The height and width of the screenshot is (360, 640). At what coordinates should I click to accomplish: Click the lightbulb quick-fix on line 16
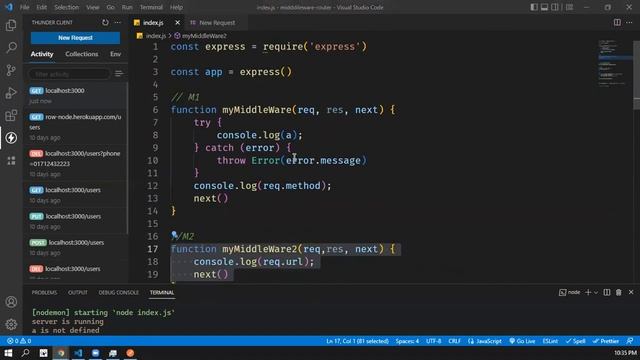pyautogui.click(x=174, y=235)
